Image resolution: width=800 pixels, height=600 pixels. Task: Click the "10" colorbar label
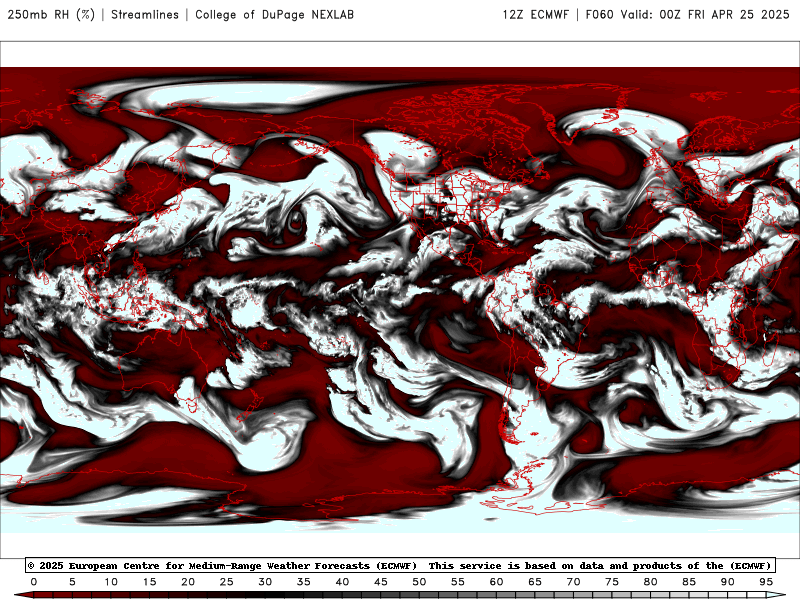[111, 582]
